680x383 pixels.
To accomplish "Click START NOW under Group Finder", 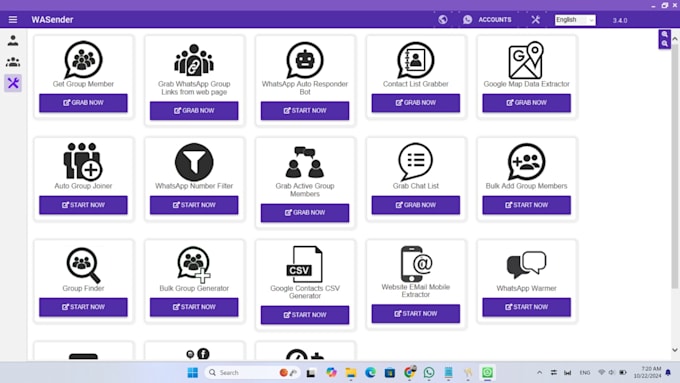I will pos(83,307).
